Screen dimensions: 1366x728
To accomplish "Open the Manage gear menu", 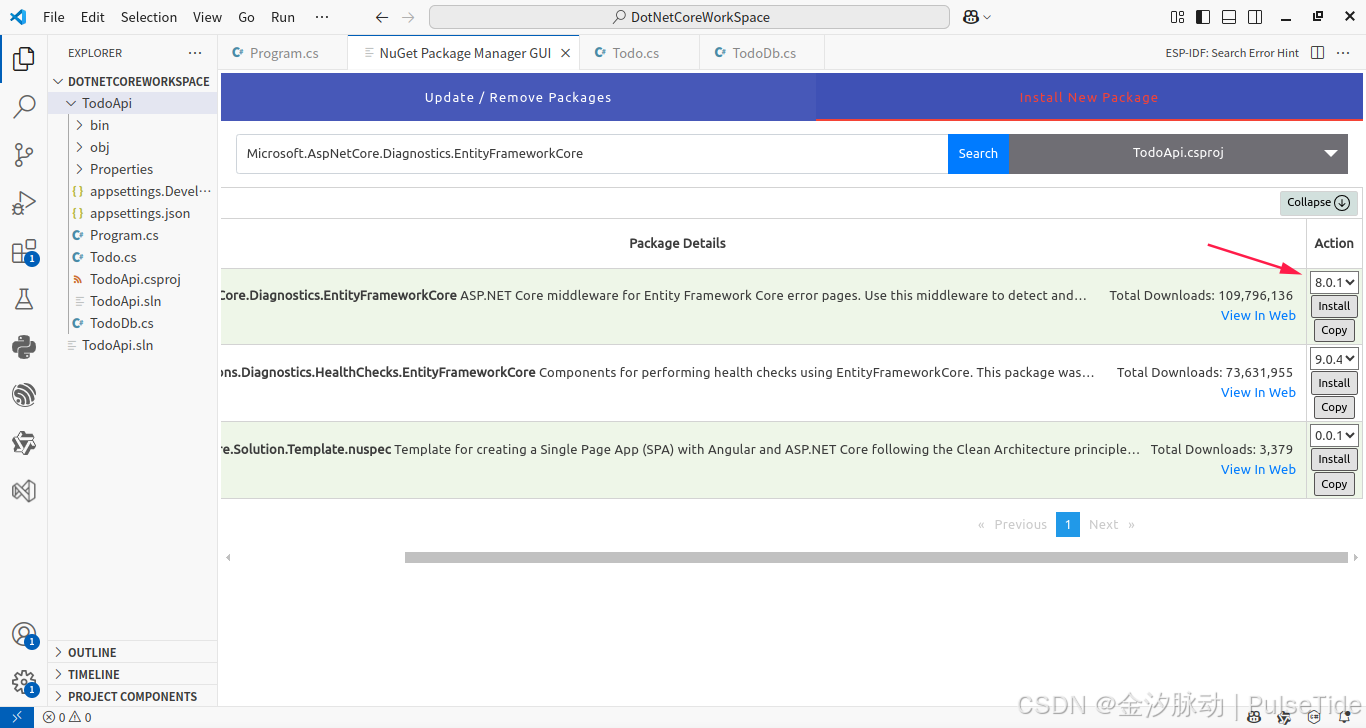I will 24,683.
